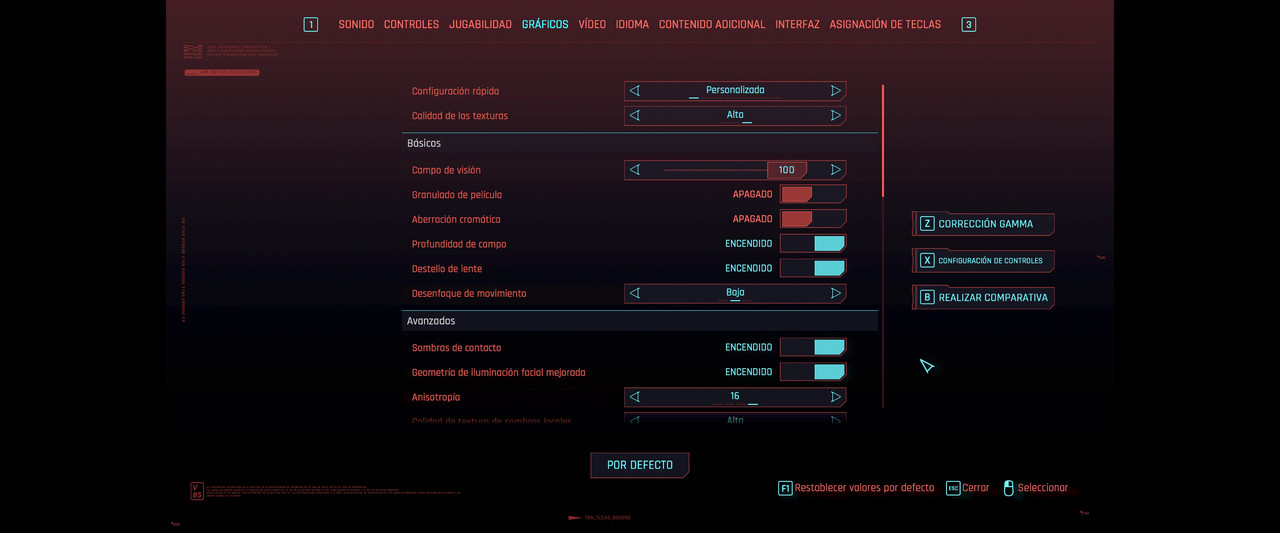Image resolution: width=1280 pixels, height=533 pixels.
Task: Click the B key icon for benchmark
Action: point(927,297)
